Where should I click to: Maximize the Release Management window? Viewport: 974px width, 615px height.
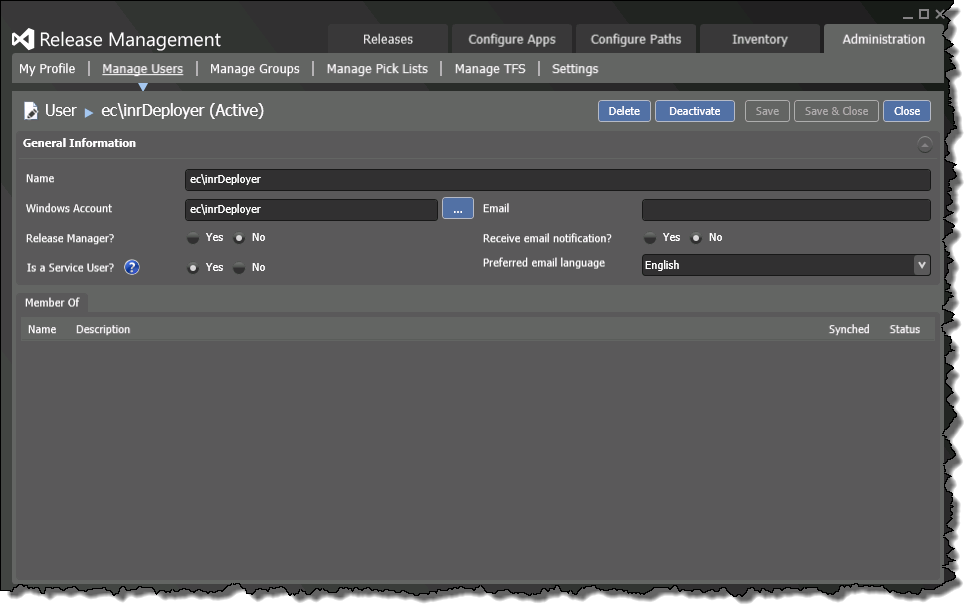(924, 14)
